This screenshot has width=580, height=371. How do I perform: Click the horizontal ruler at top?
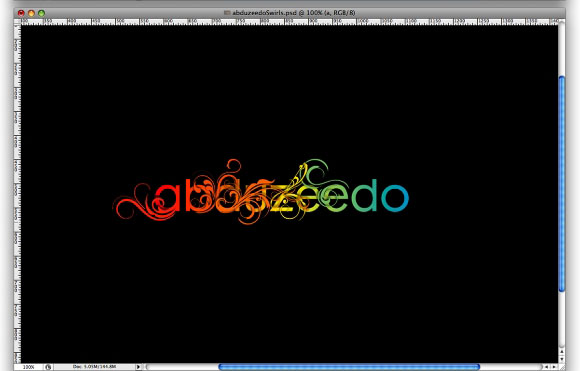click(x=289, y=22)
